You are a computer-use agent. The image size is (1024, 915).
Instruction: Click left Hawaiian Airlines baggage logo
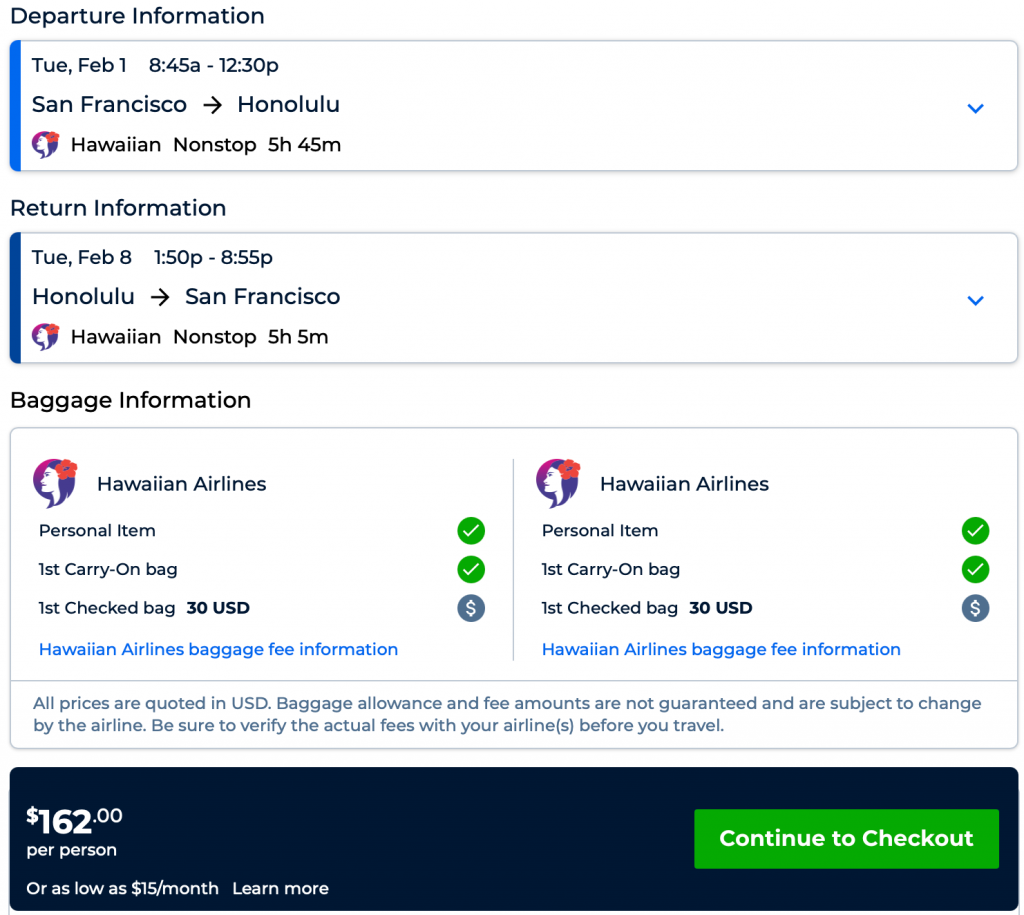(x=56, y=483)
